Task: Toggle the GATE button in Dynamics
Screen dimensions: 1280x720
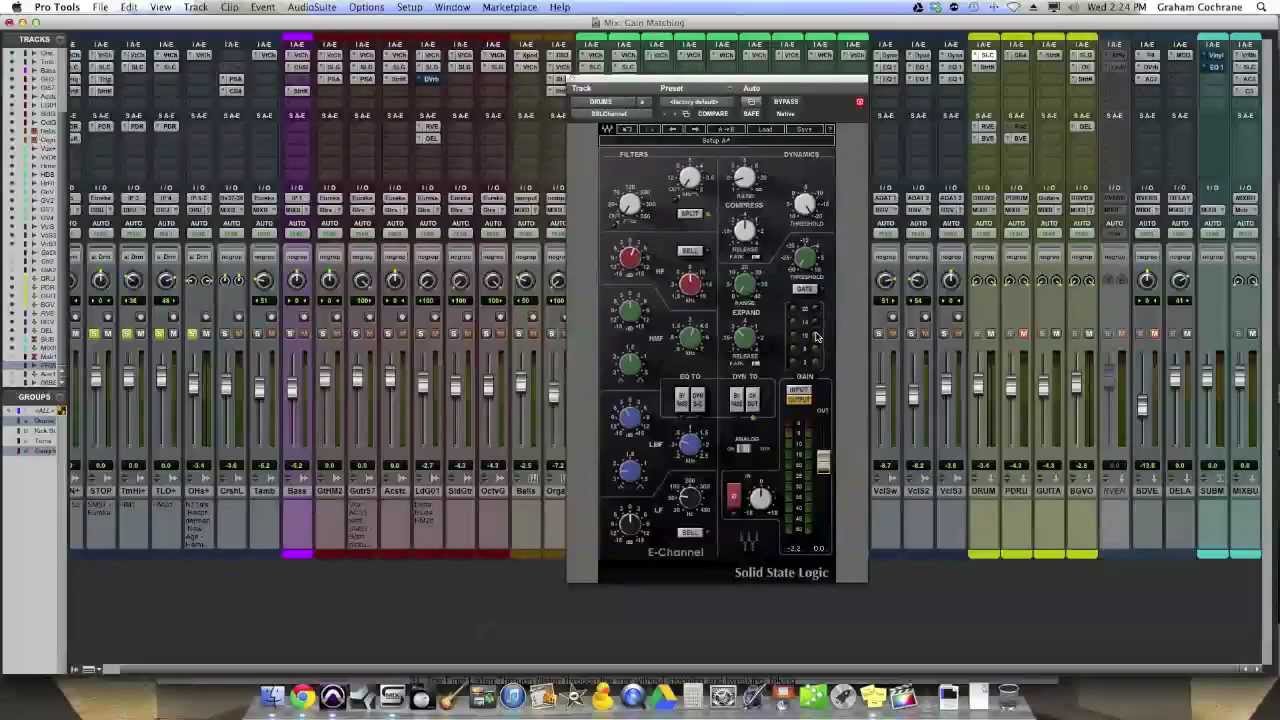Action: pos(804,289)
